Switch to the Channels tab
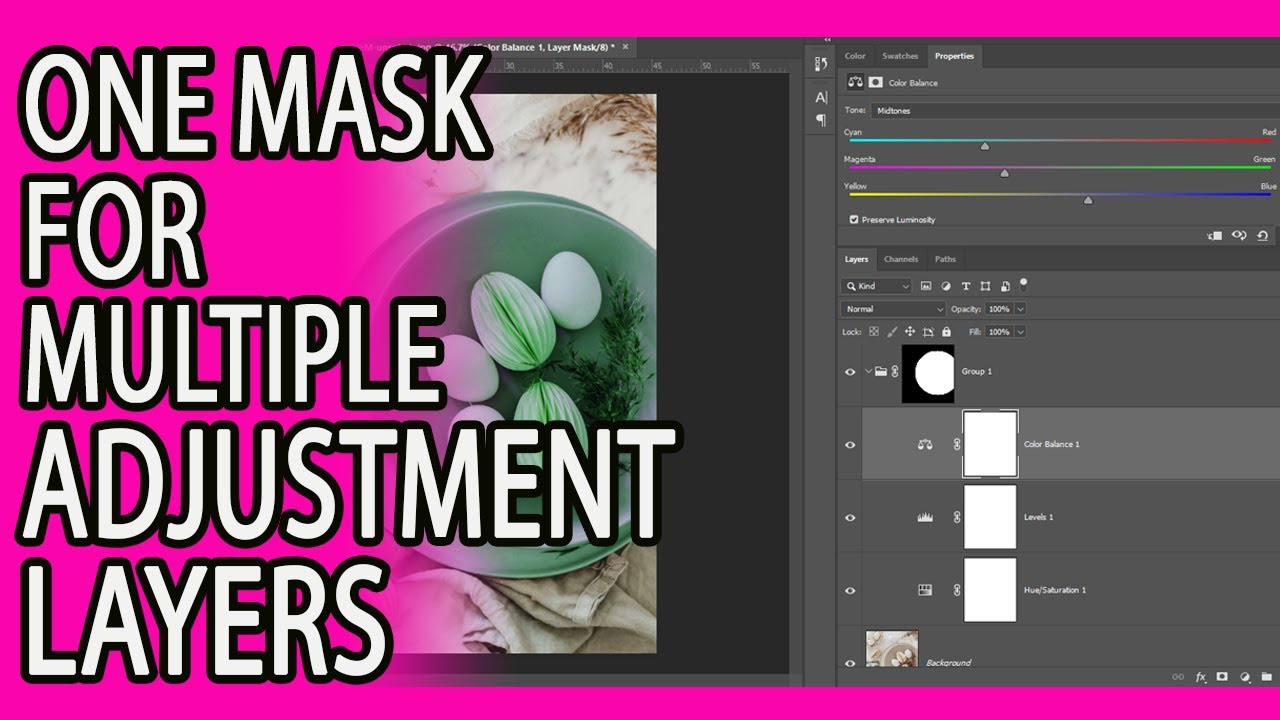Screen dimensions: 1280x720 point(901,259)
